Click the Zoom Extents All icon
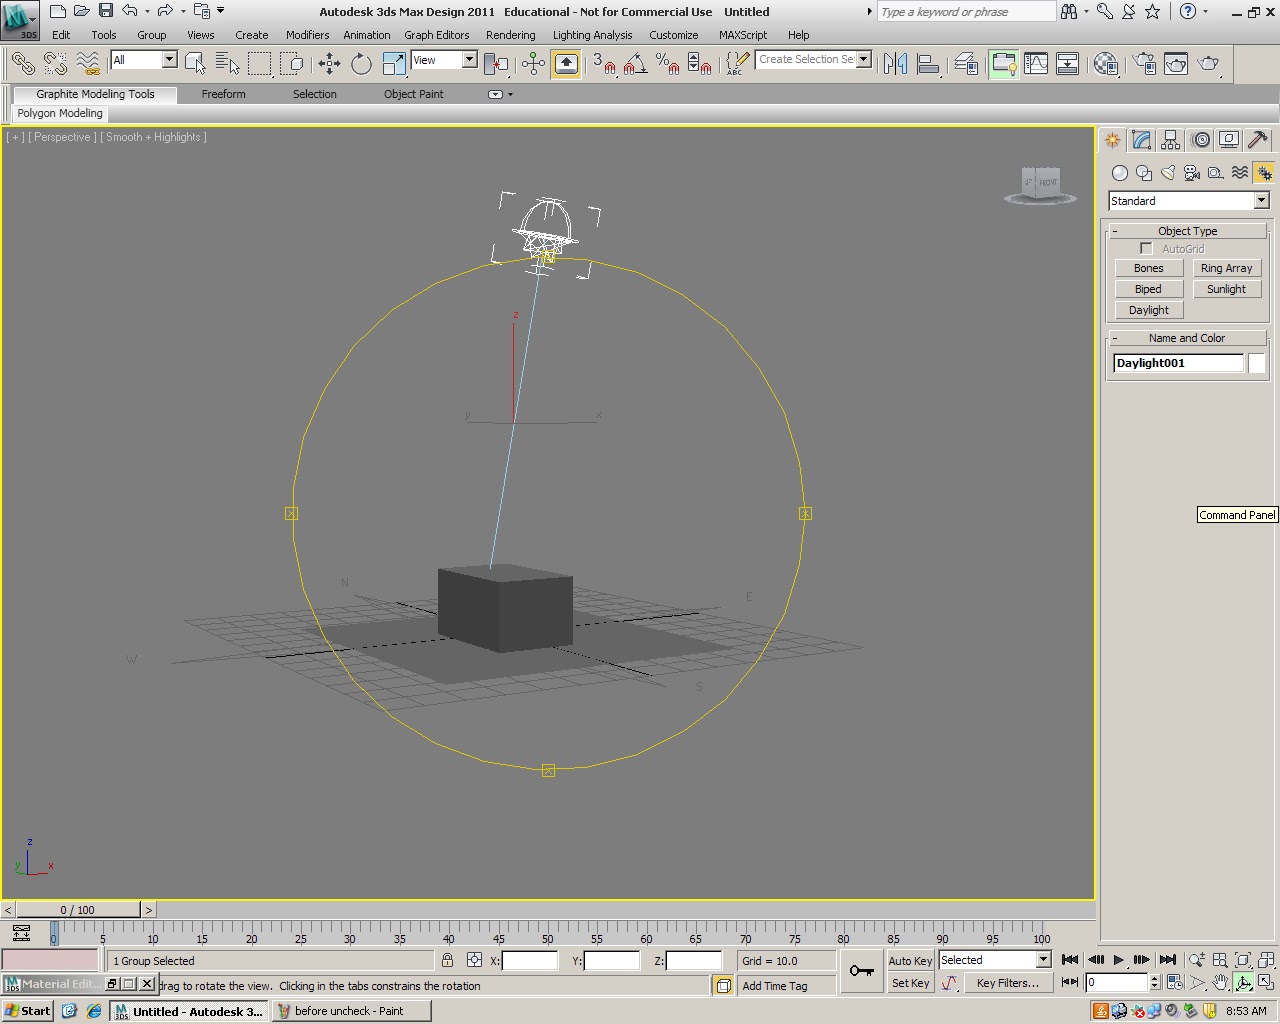Screen dimensions: 1280x1024 (x=1266, y=960)
